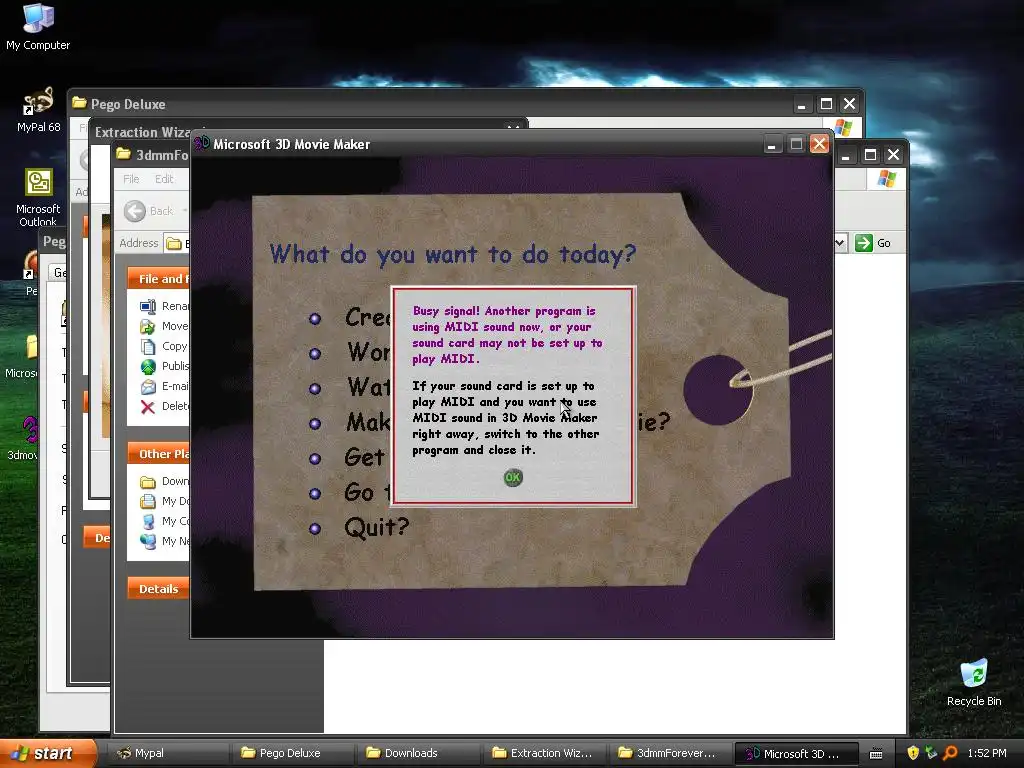Switch to the Extraction Wizard taskbar button

(543, 753)
